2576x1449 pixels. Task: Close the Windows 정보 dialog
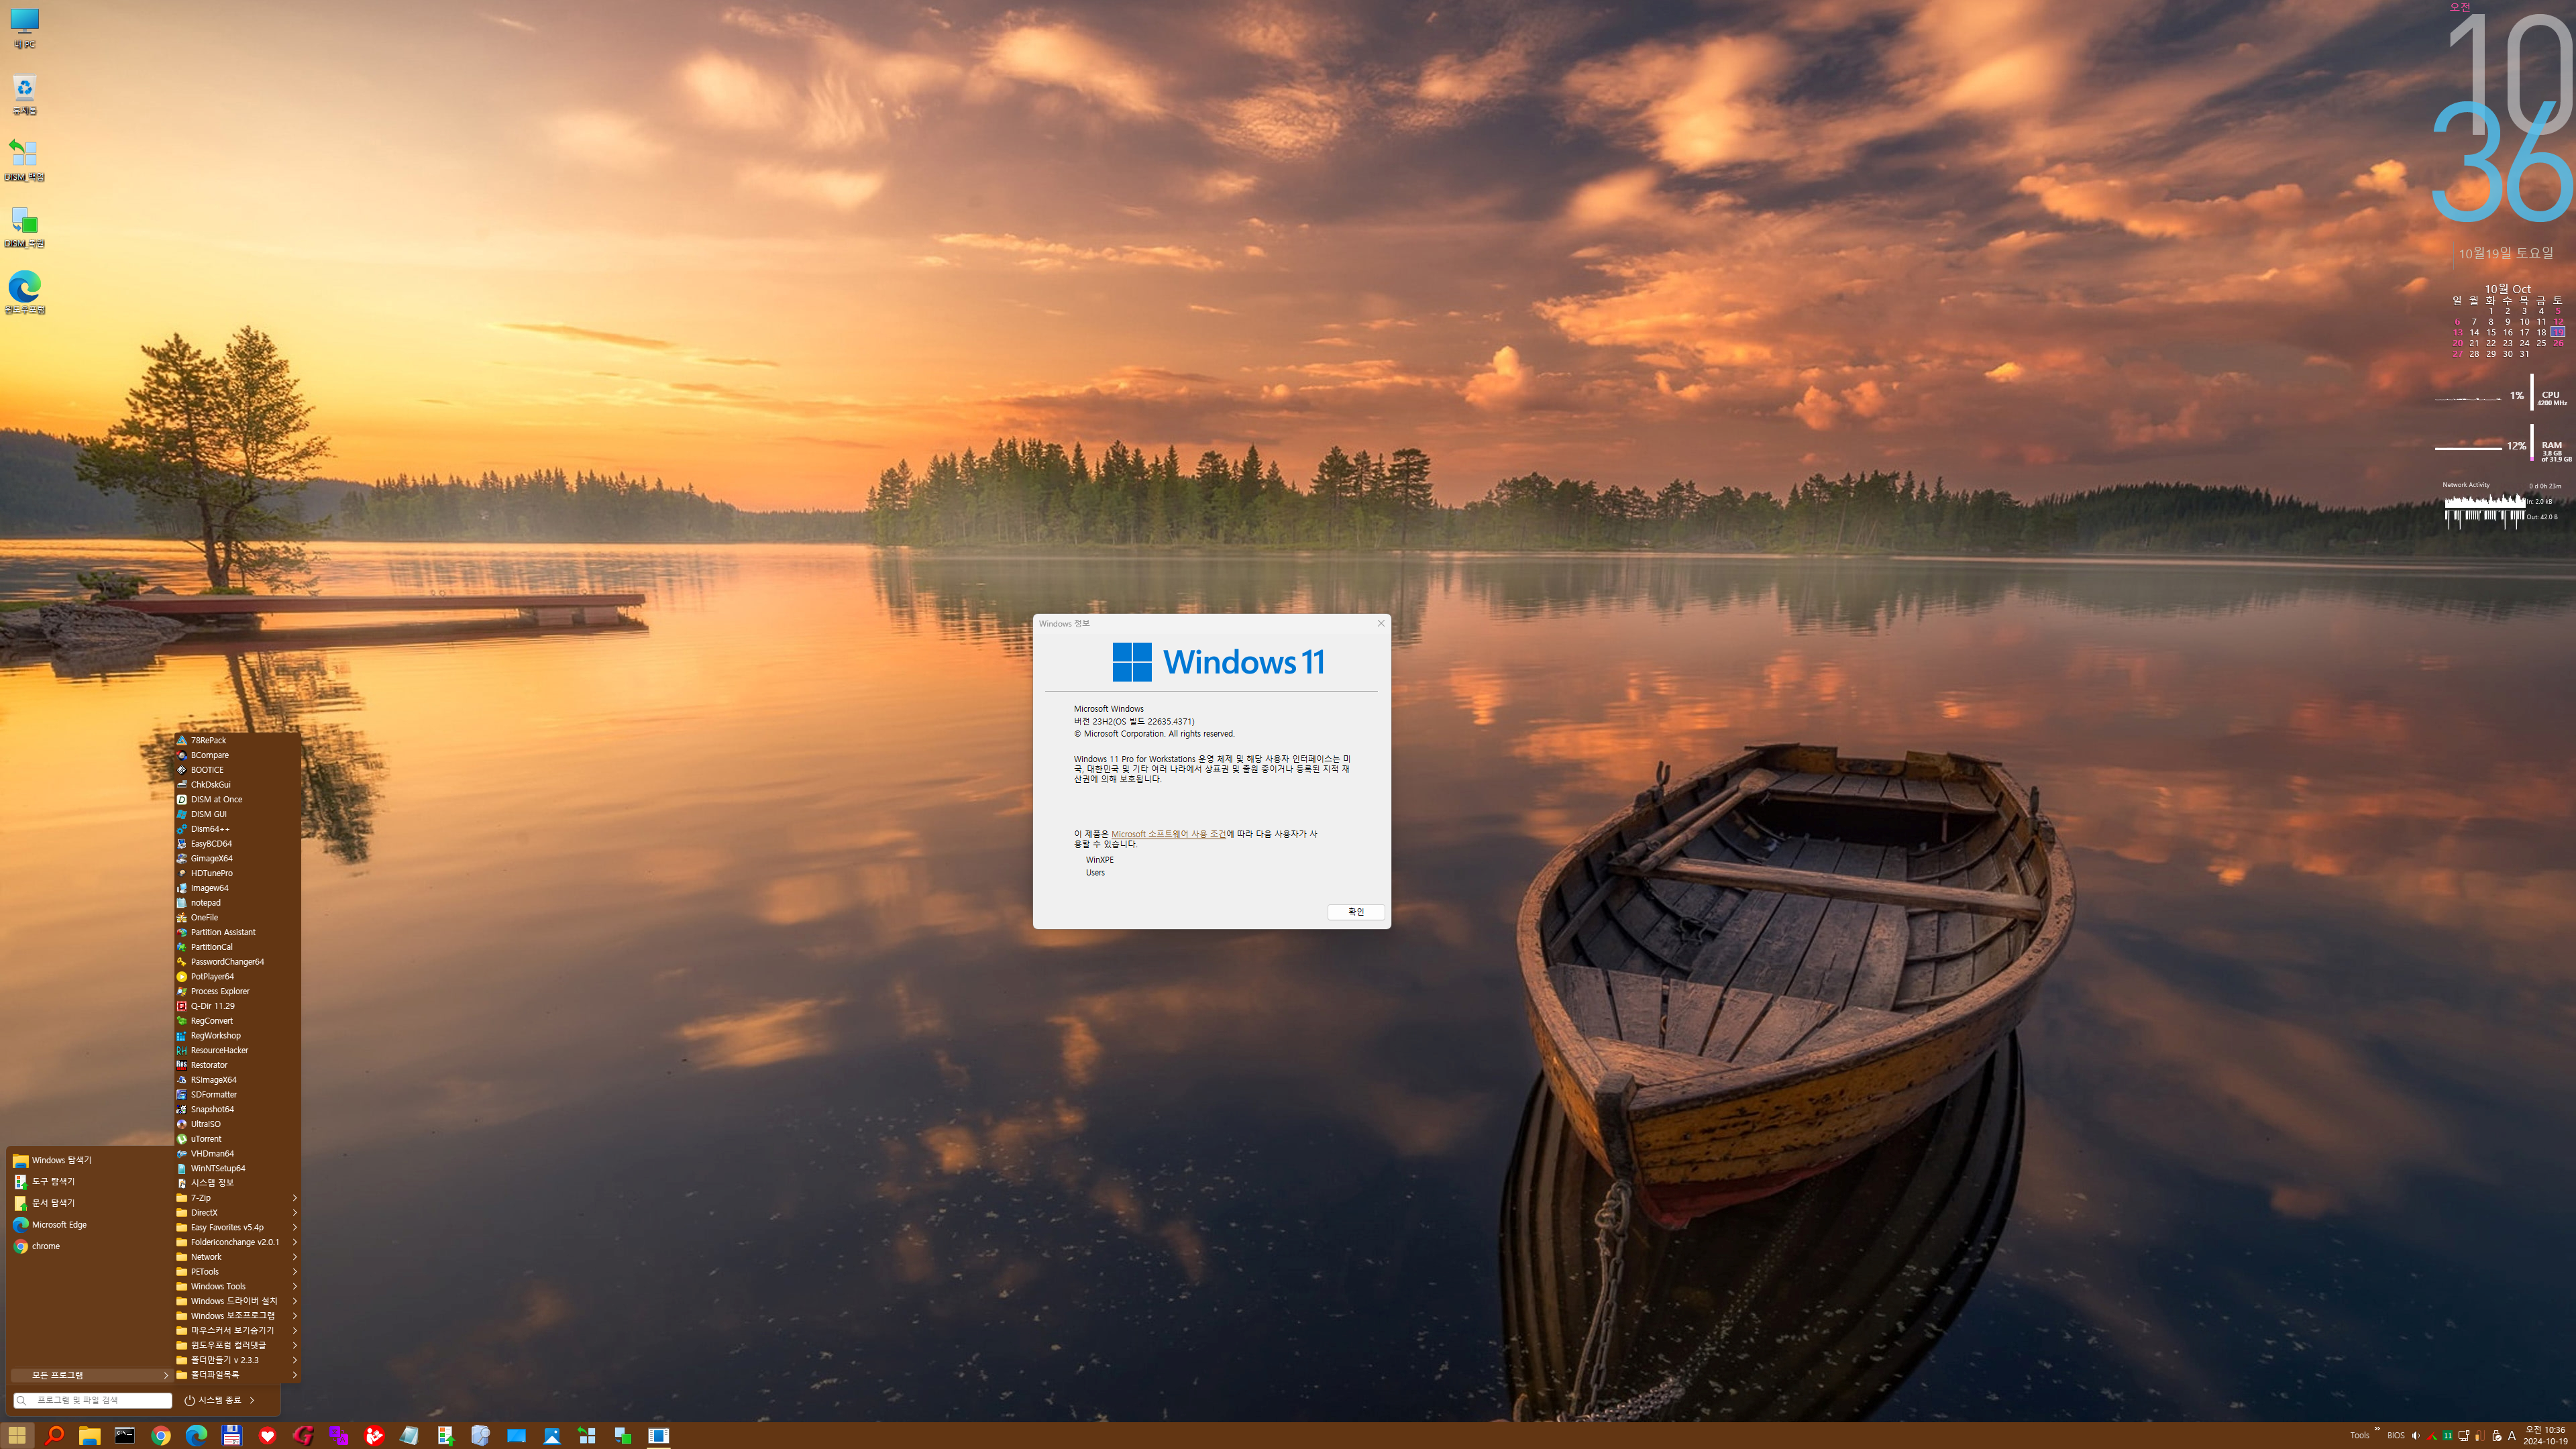tap(1381, 623)
